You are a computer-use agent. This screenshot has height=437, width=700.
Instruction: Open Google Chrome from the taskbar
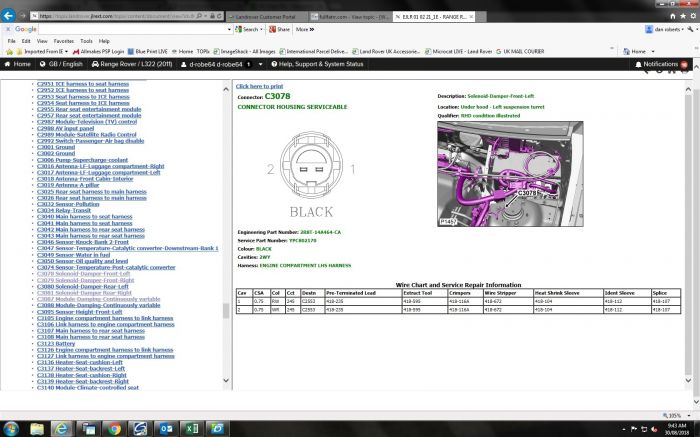[x=114, y=429]
